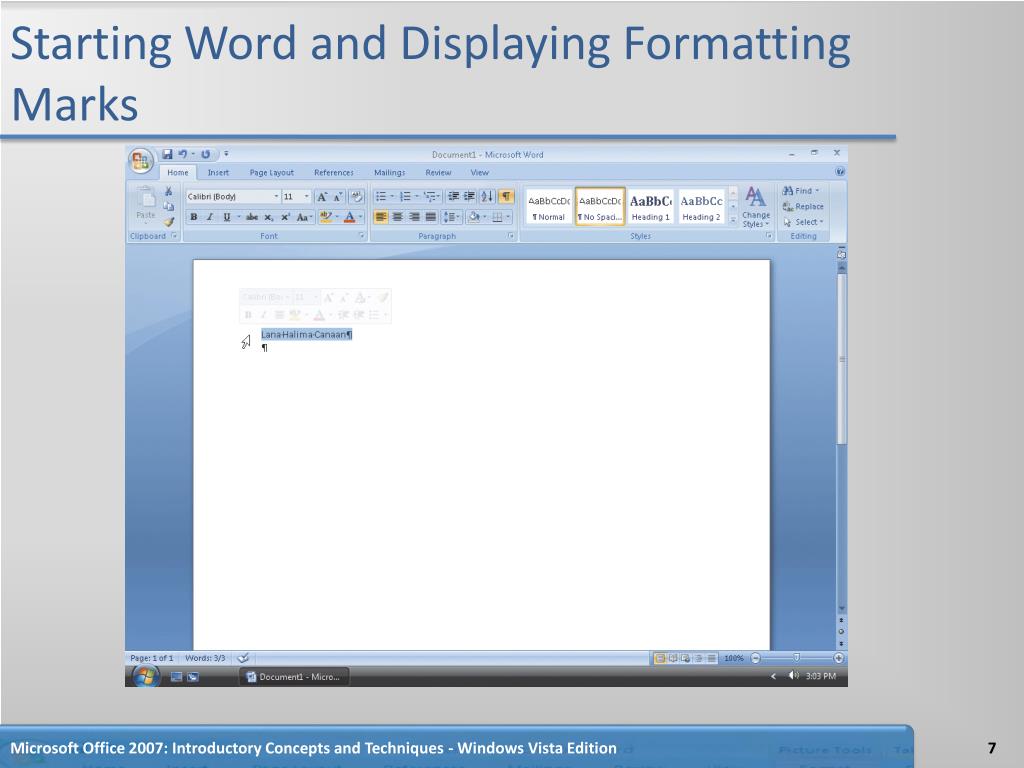The height and width of the screenshot is (768, 1024).
Task: Click the Paste clipboard icon
Action: click(146, 197)
